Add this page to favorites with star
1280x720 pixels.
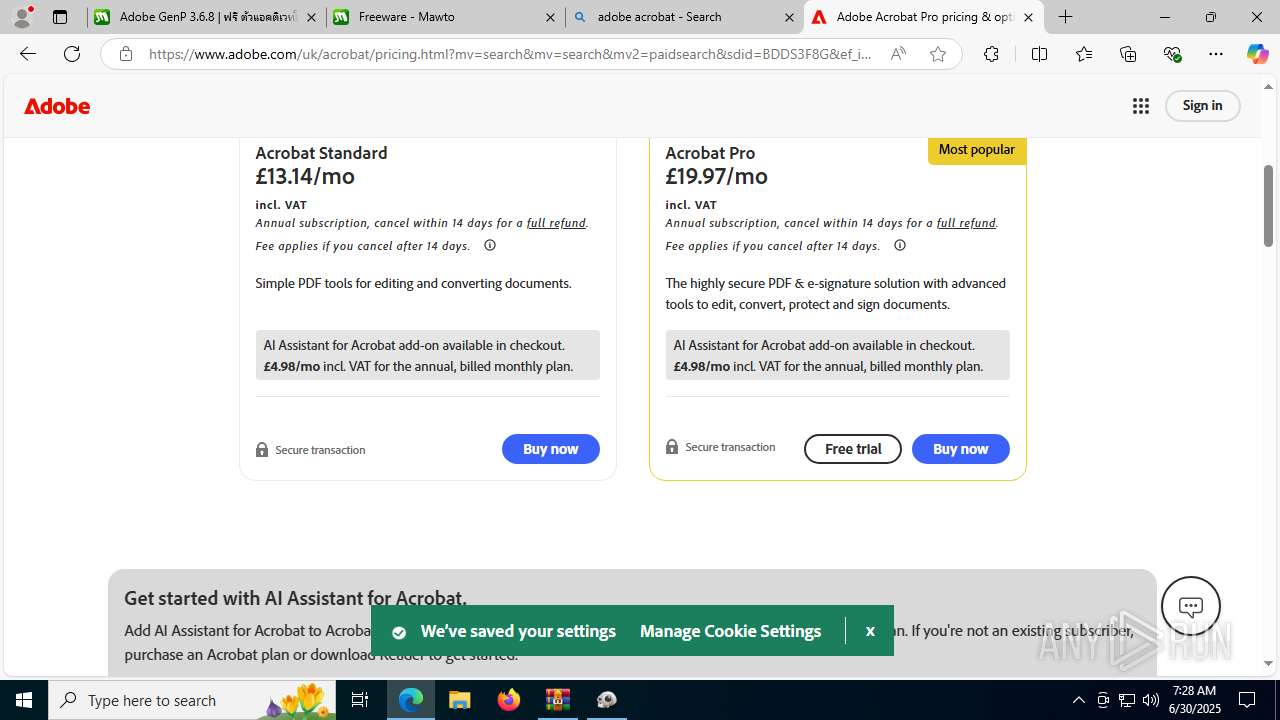(x=938, y=54)
